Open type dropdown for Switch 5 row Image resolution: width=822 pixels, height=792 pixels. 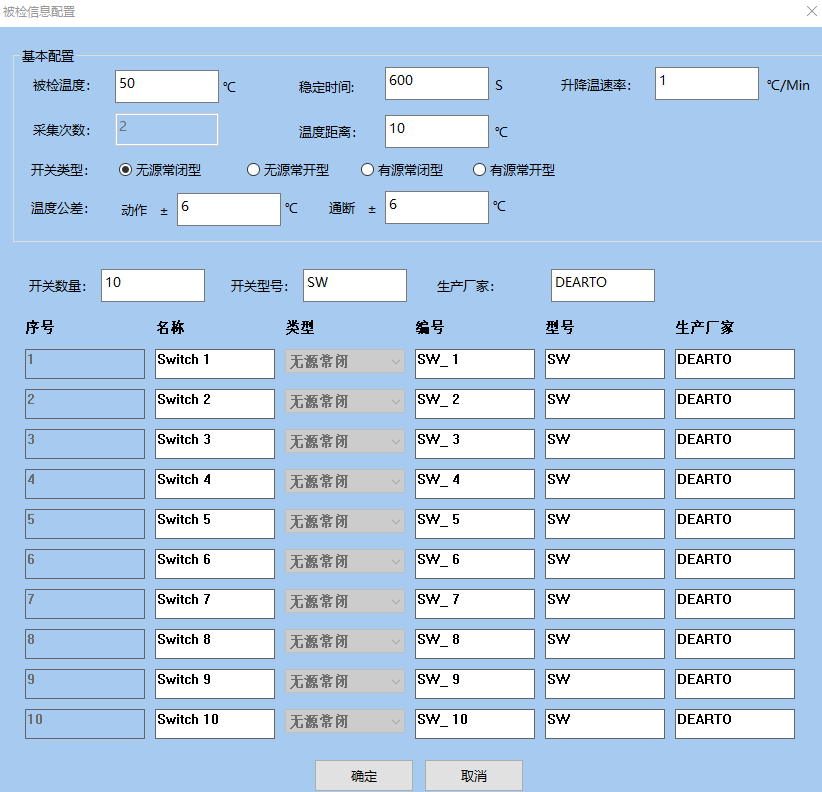click(344, 522)
